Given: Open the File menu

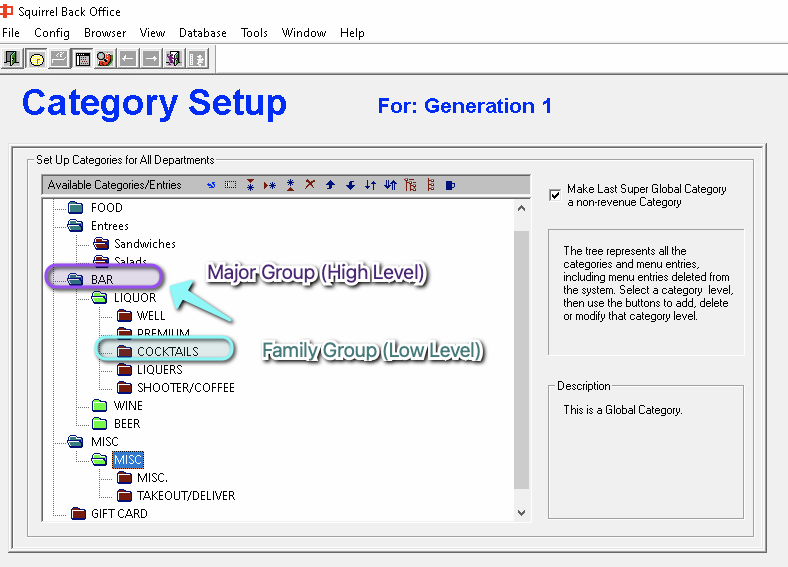Looking at the screenshot, I should coord(11,33).
